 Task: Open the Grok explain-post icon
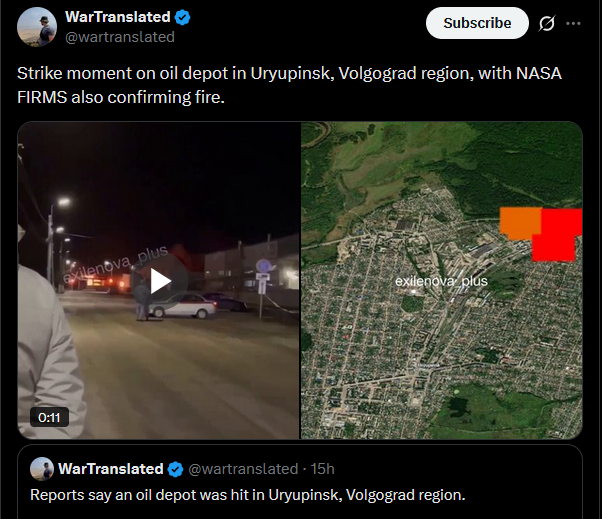pyautogui.click(x=546, y=23)
